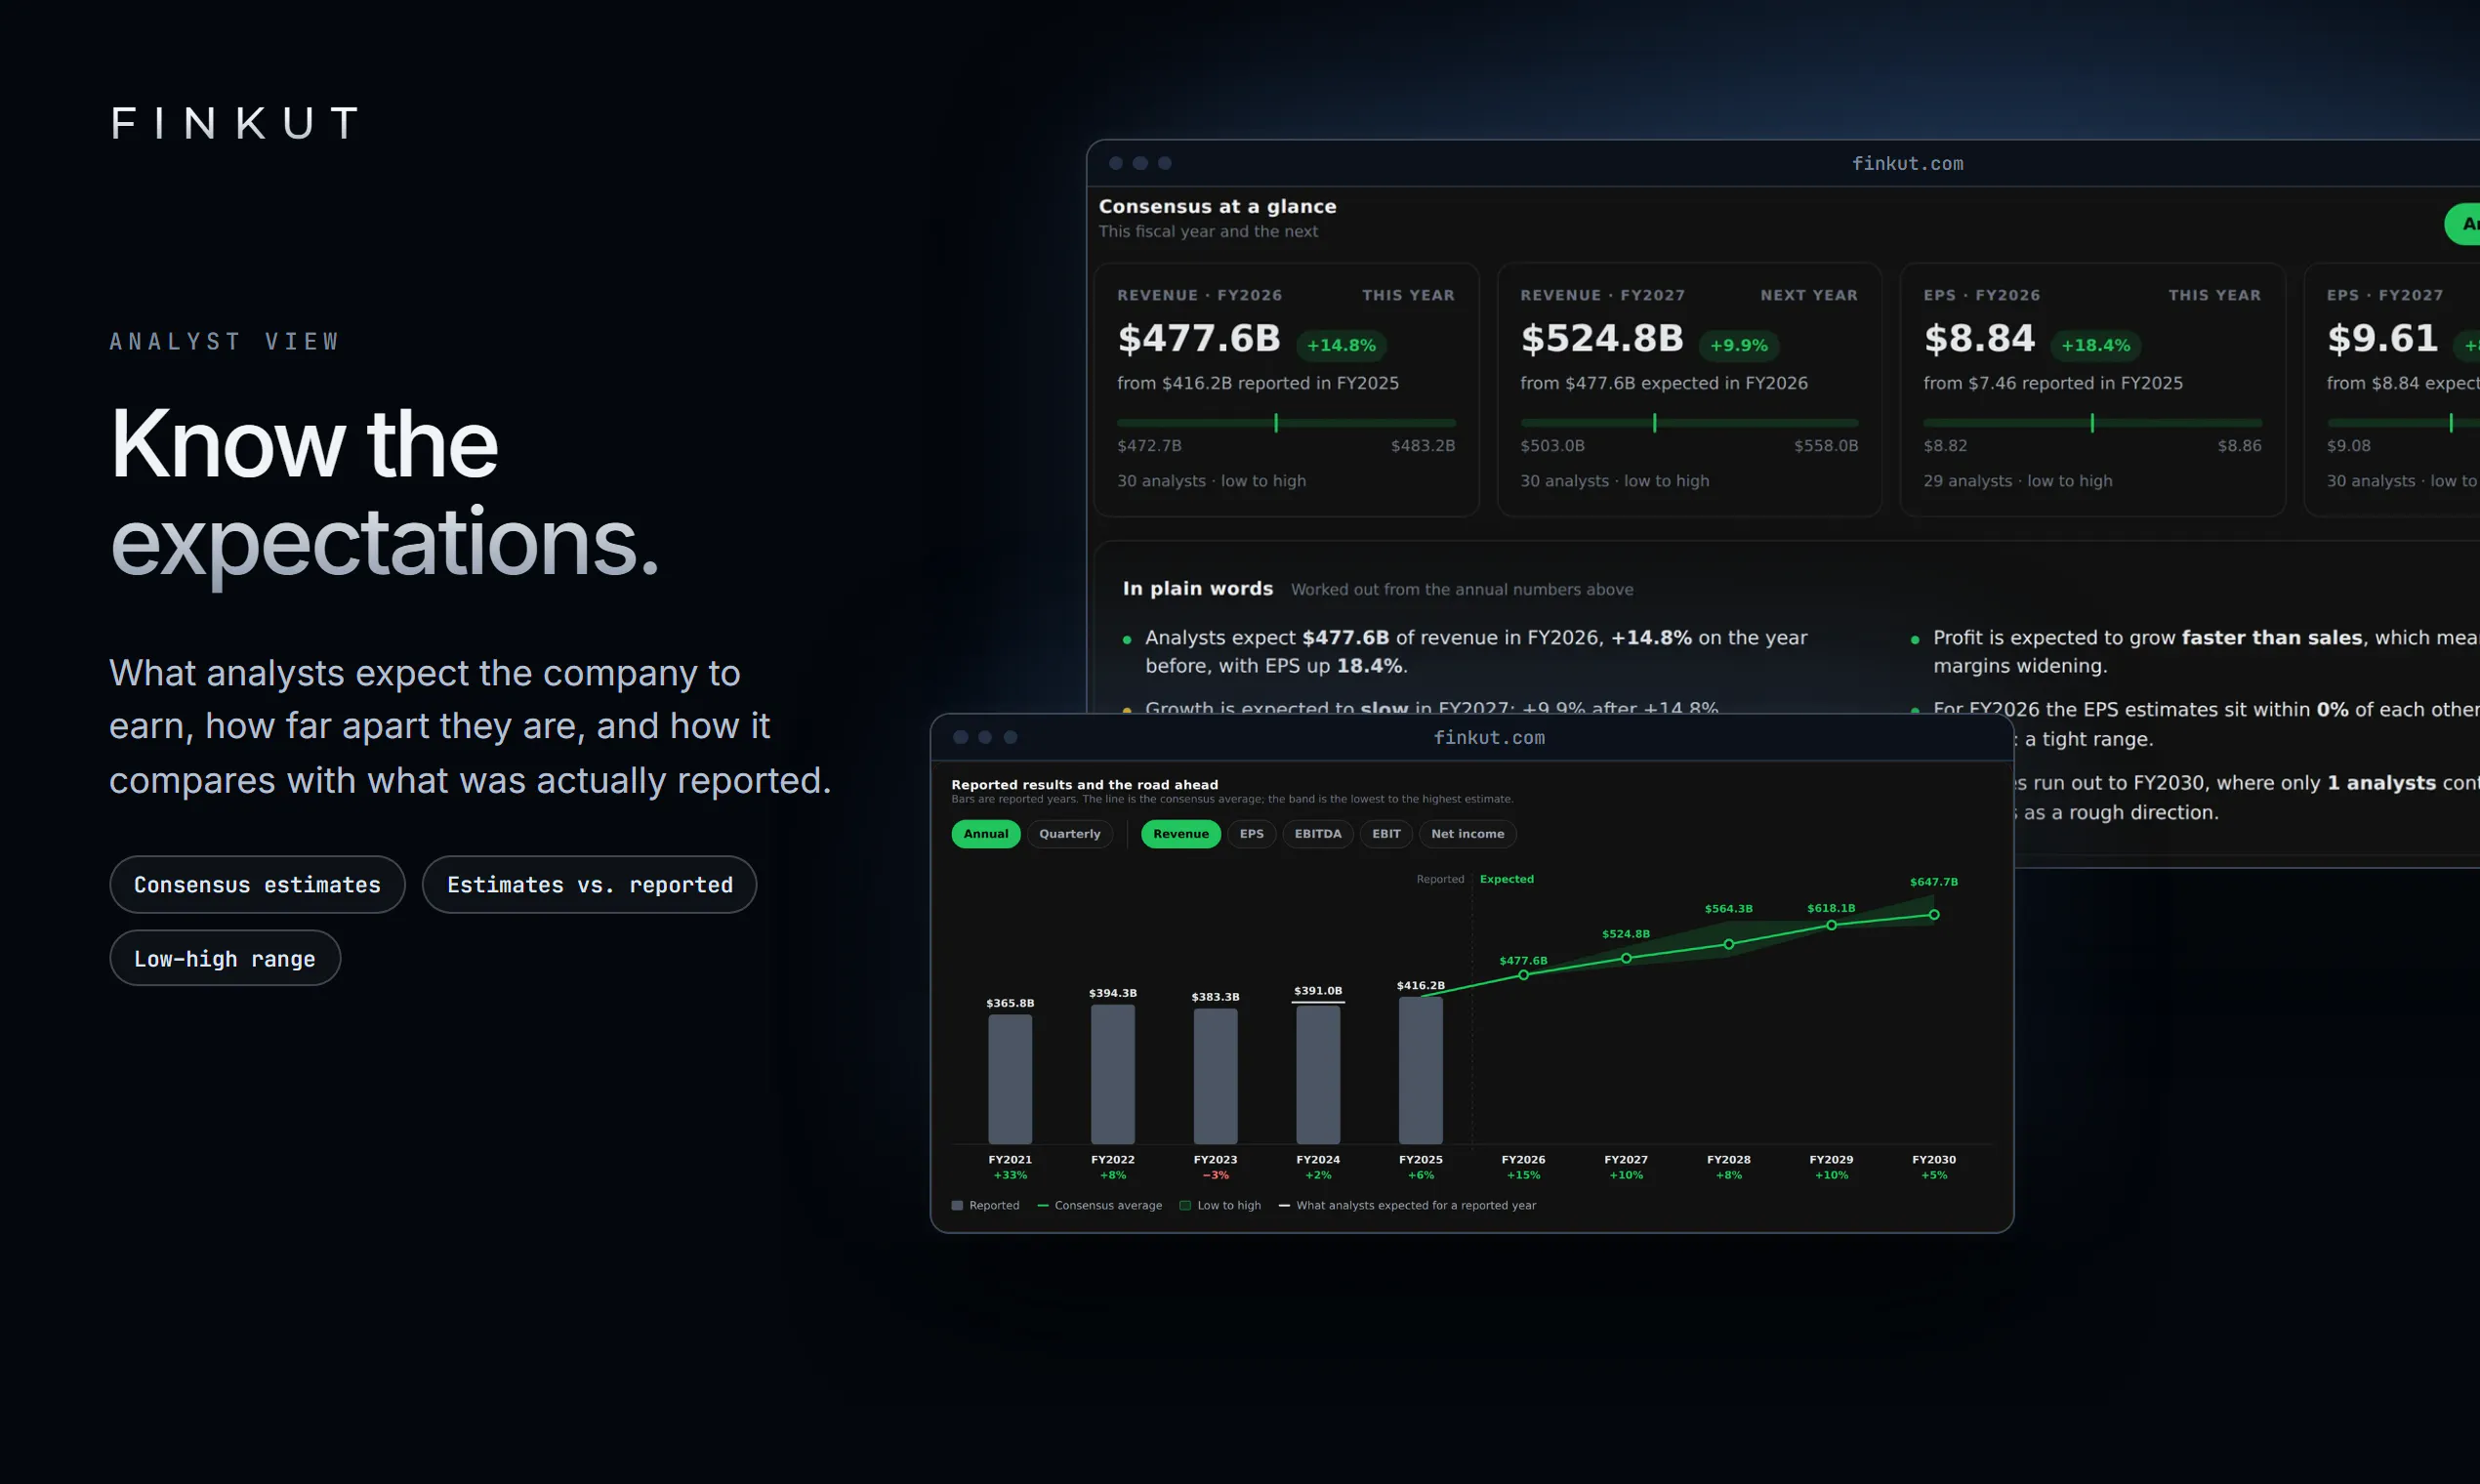
Task: Click the FY2030 consensus point marker
Action: [x=1934, y=915]
